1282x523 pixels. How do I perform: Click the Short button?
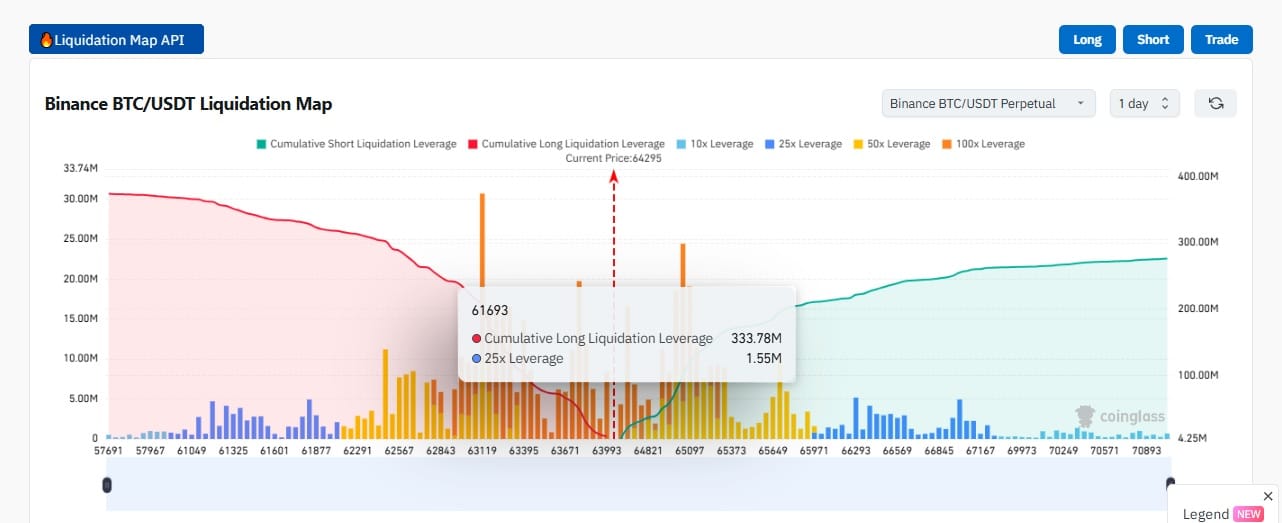point(1153,40)
